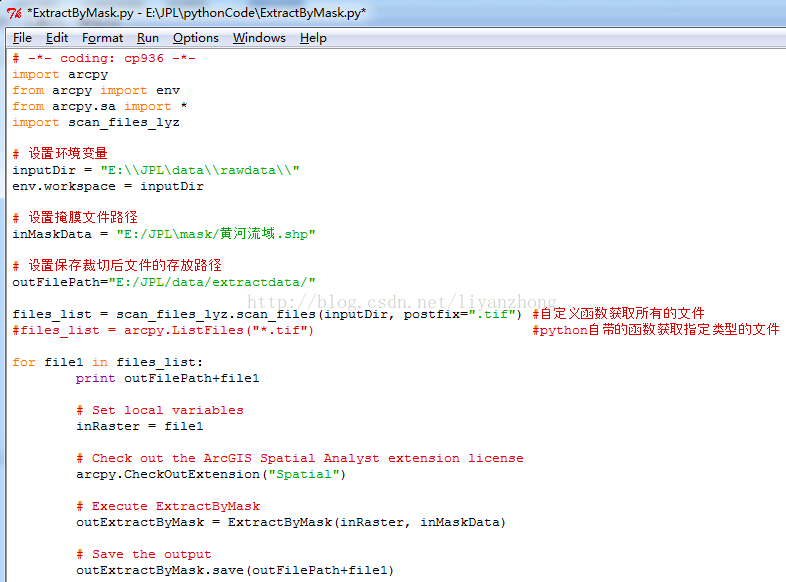The width and height of the screenshot is (786, 582).
Task: Open the Help menu
Action: 313,38
